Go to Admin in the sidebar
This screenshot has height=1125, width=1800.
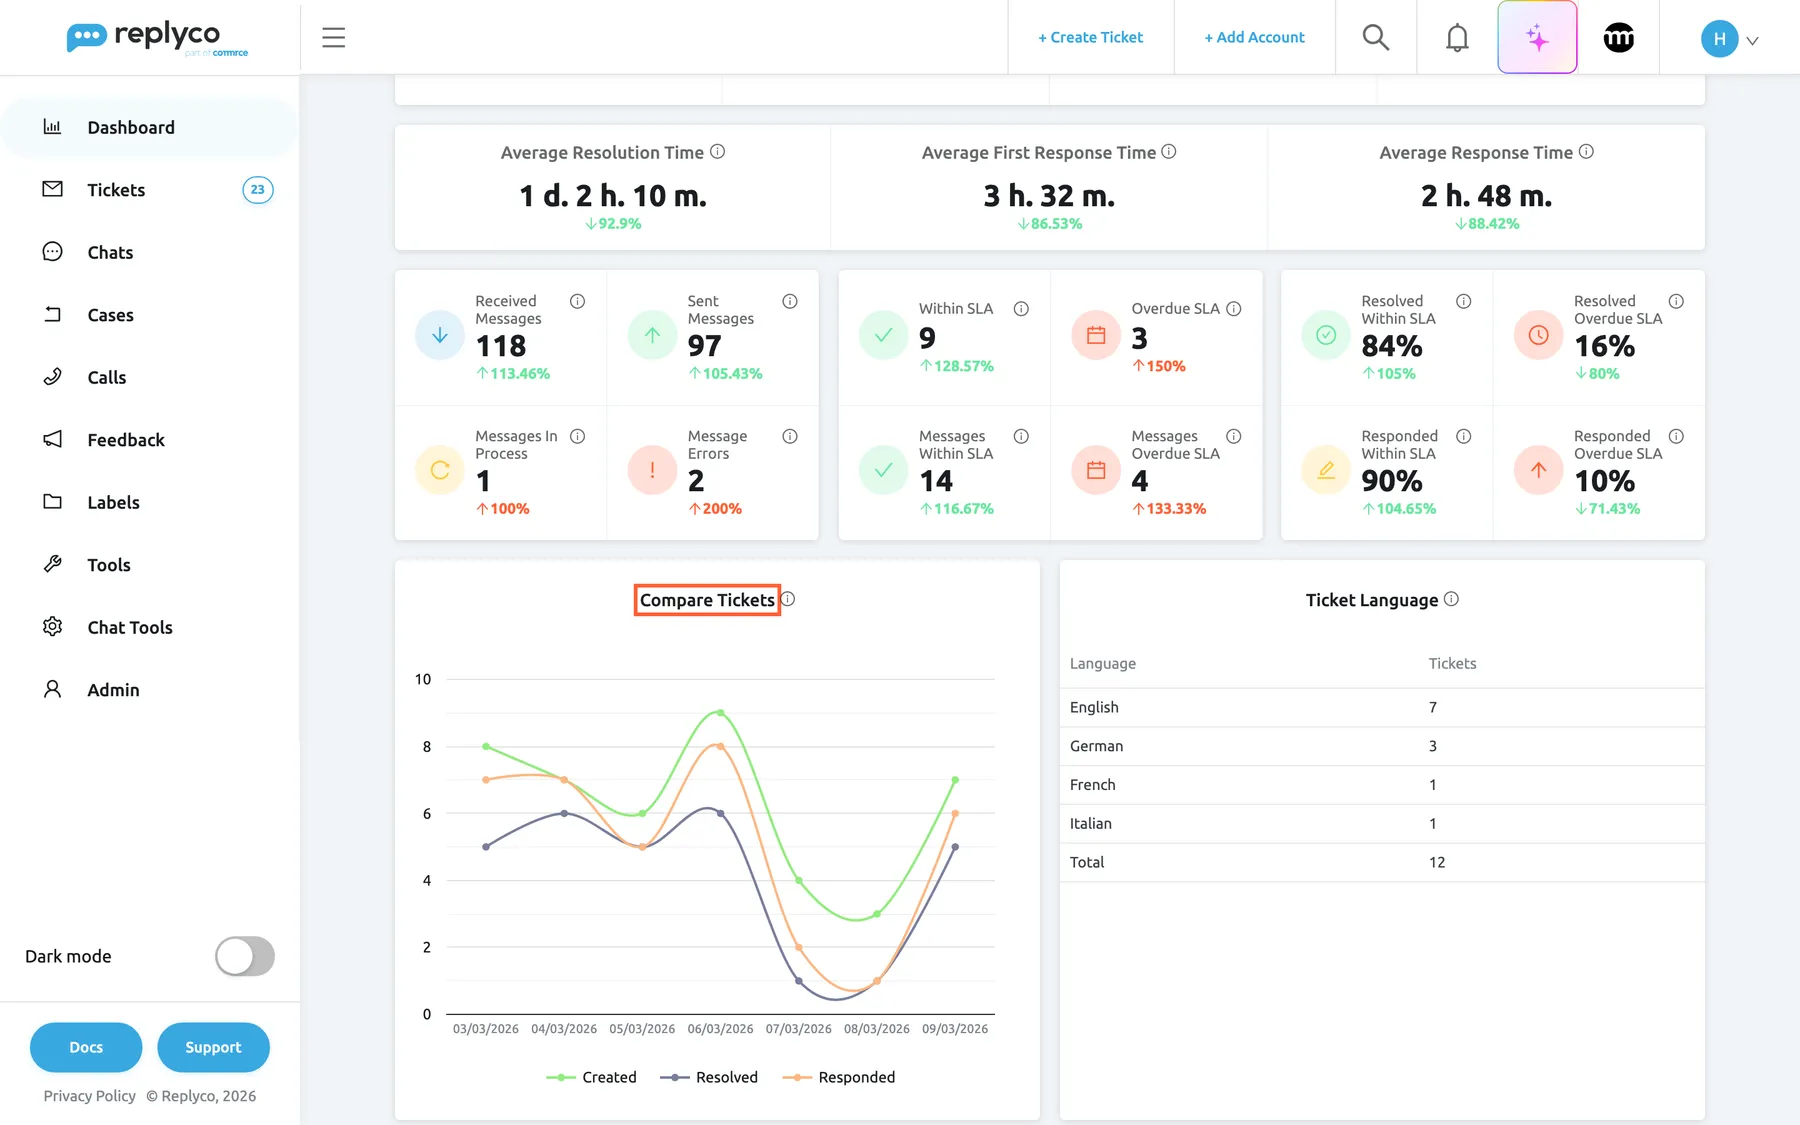pyautogui.click(x=150, y=690)
